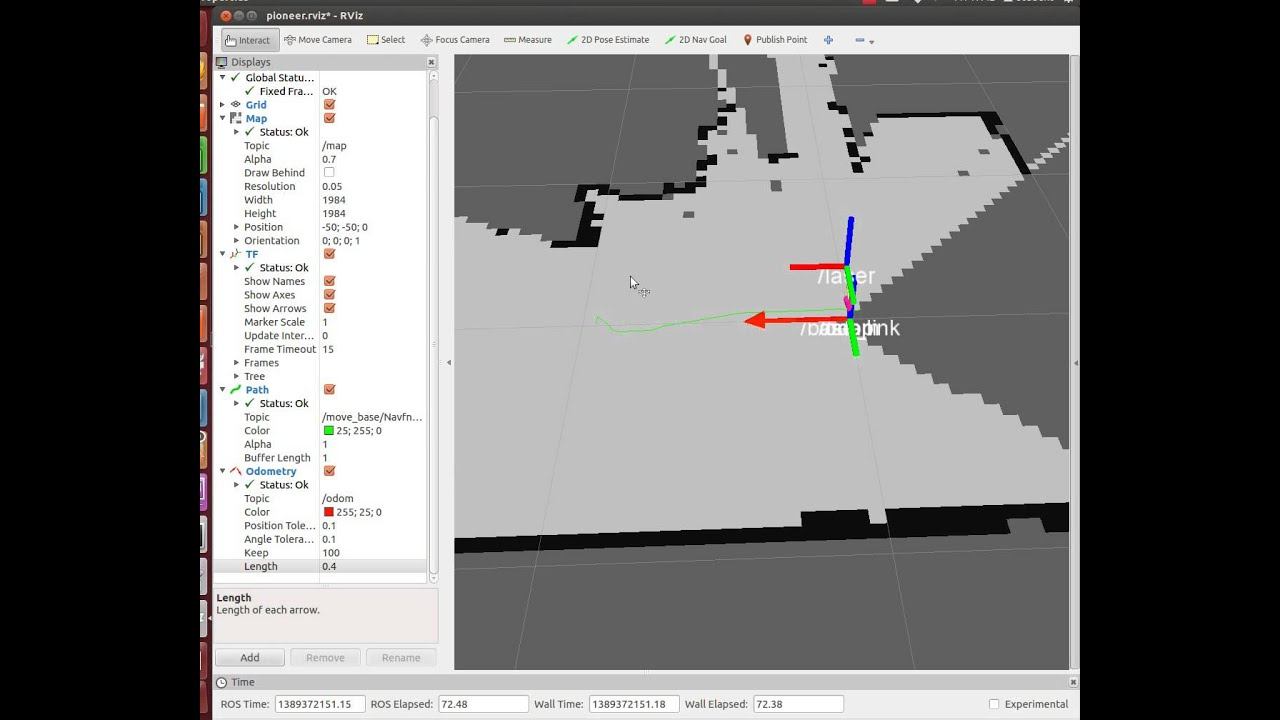Edit the Path Topic /move_base value
Image resolution: width=1280 pixels, height=720 pixels.
(x=372, y=417)
